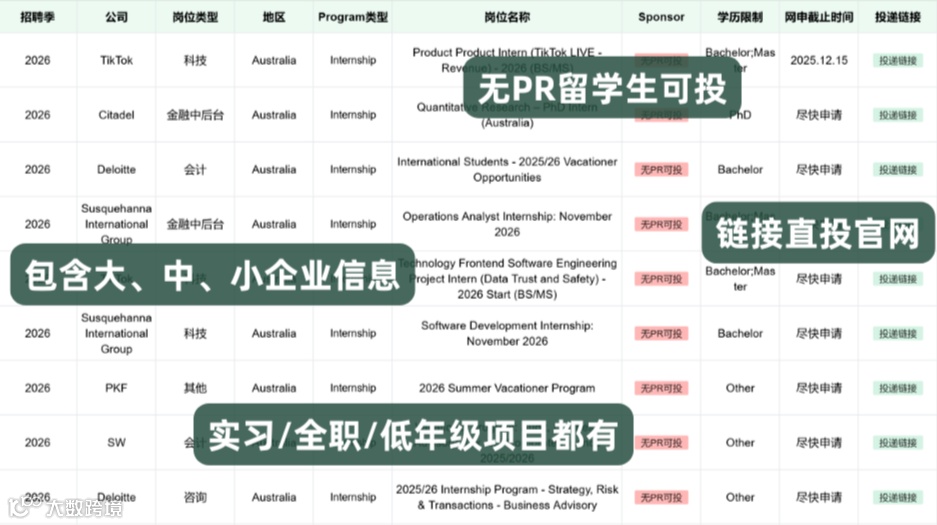937x525 pixels.
Task: Open the 投递链接 link for the Deloitte Business Advisory row
Action: click(898, 498)
